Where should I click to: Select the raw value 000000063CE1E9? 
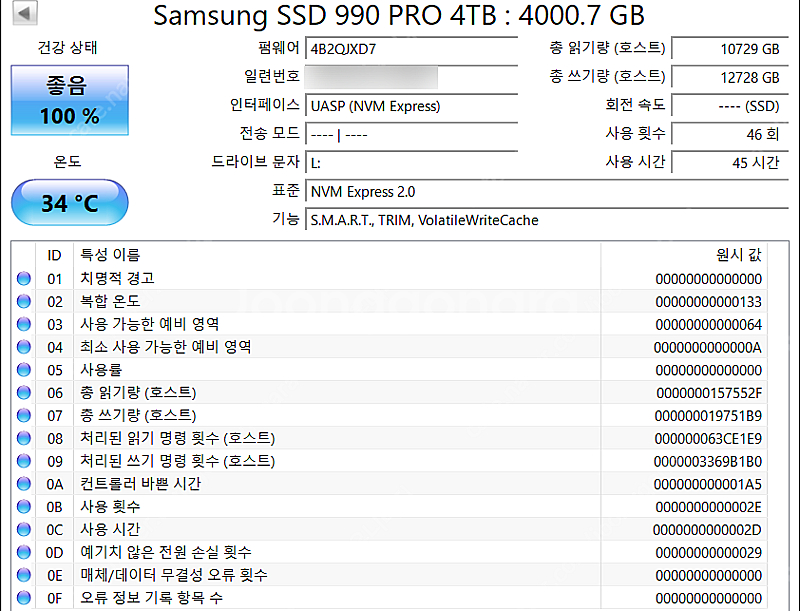click(708, 439)
